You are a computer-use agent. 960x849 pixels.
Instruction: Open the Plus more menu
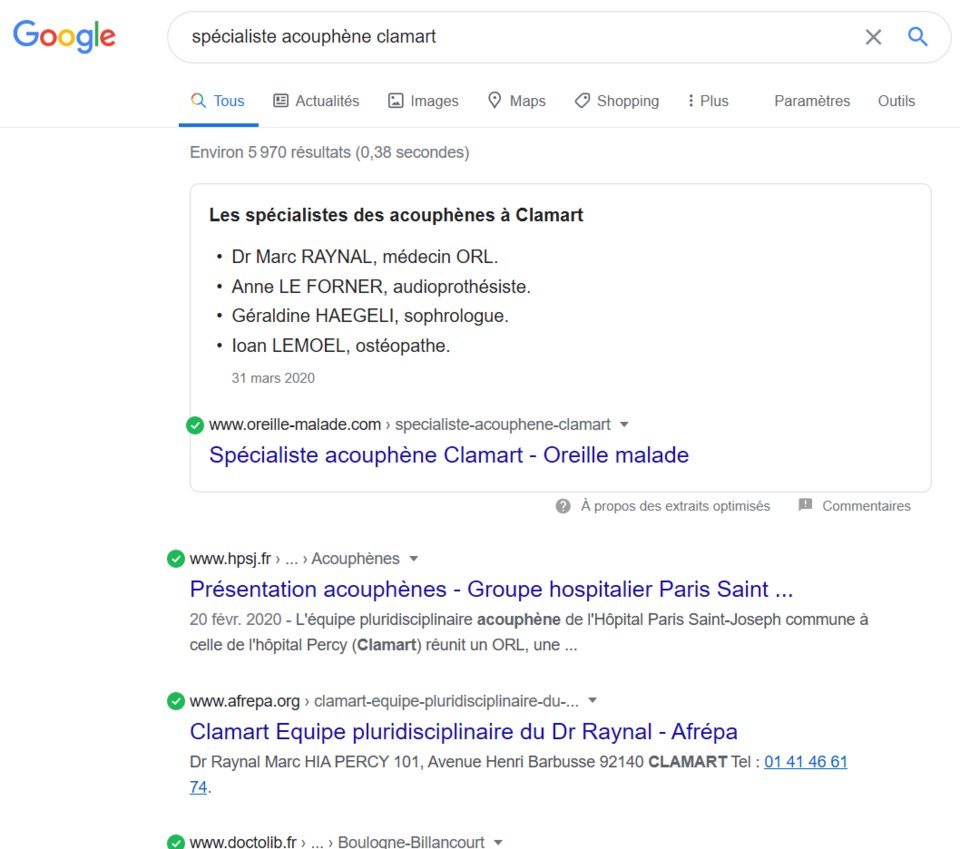(x=708, y=101)
